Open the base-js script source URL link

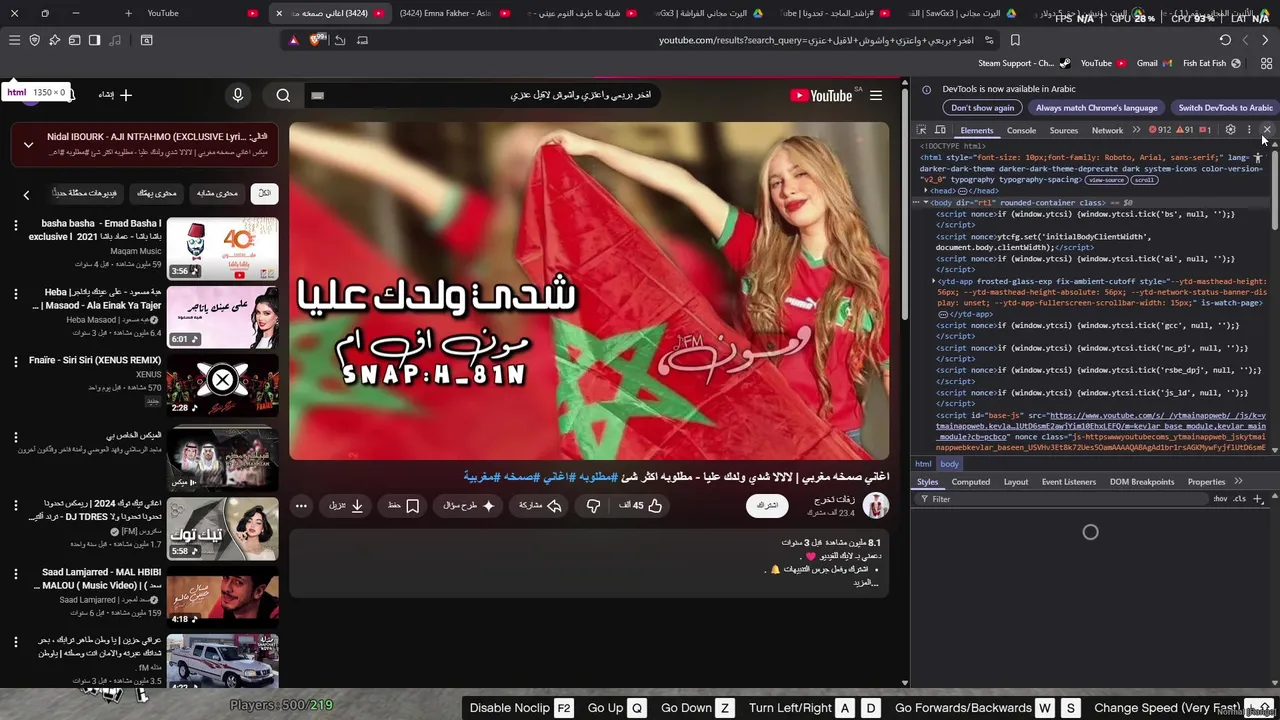point(1101,426)
